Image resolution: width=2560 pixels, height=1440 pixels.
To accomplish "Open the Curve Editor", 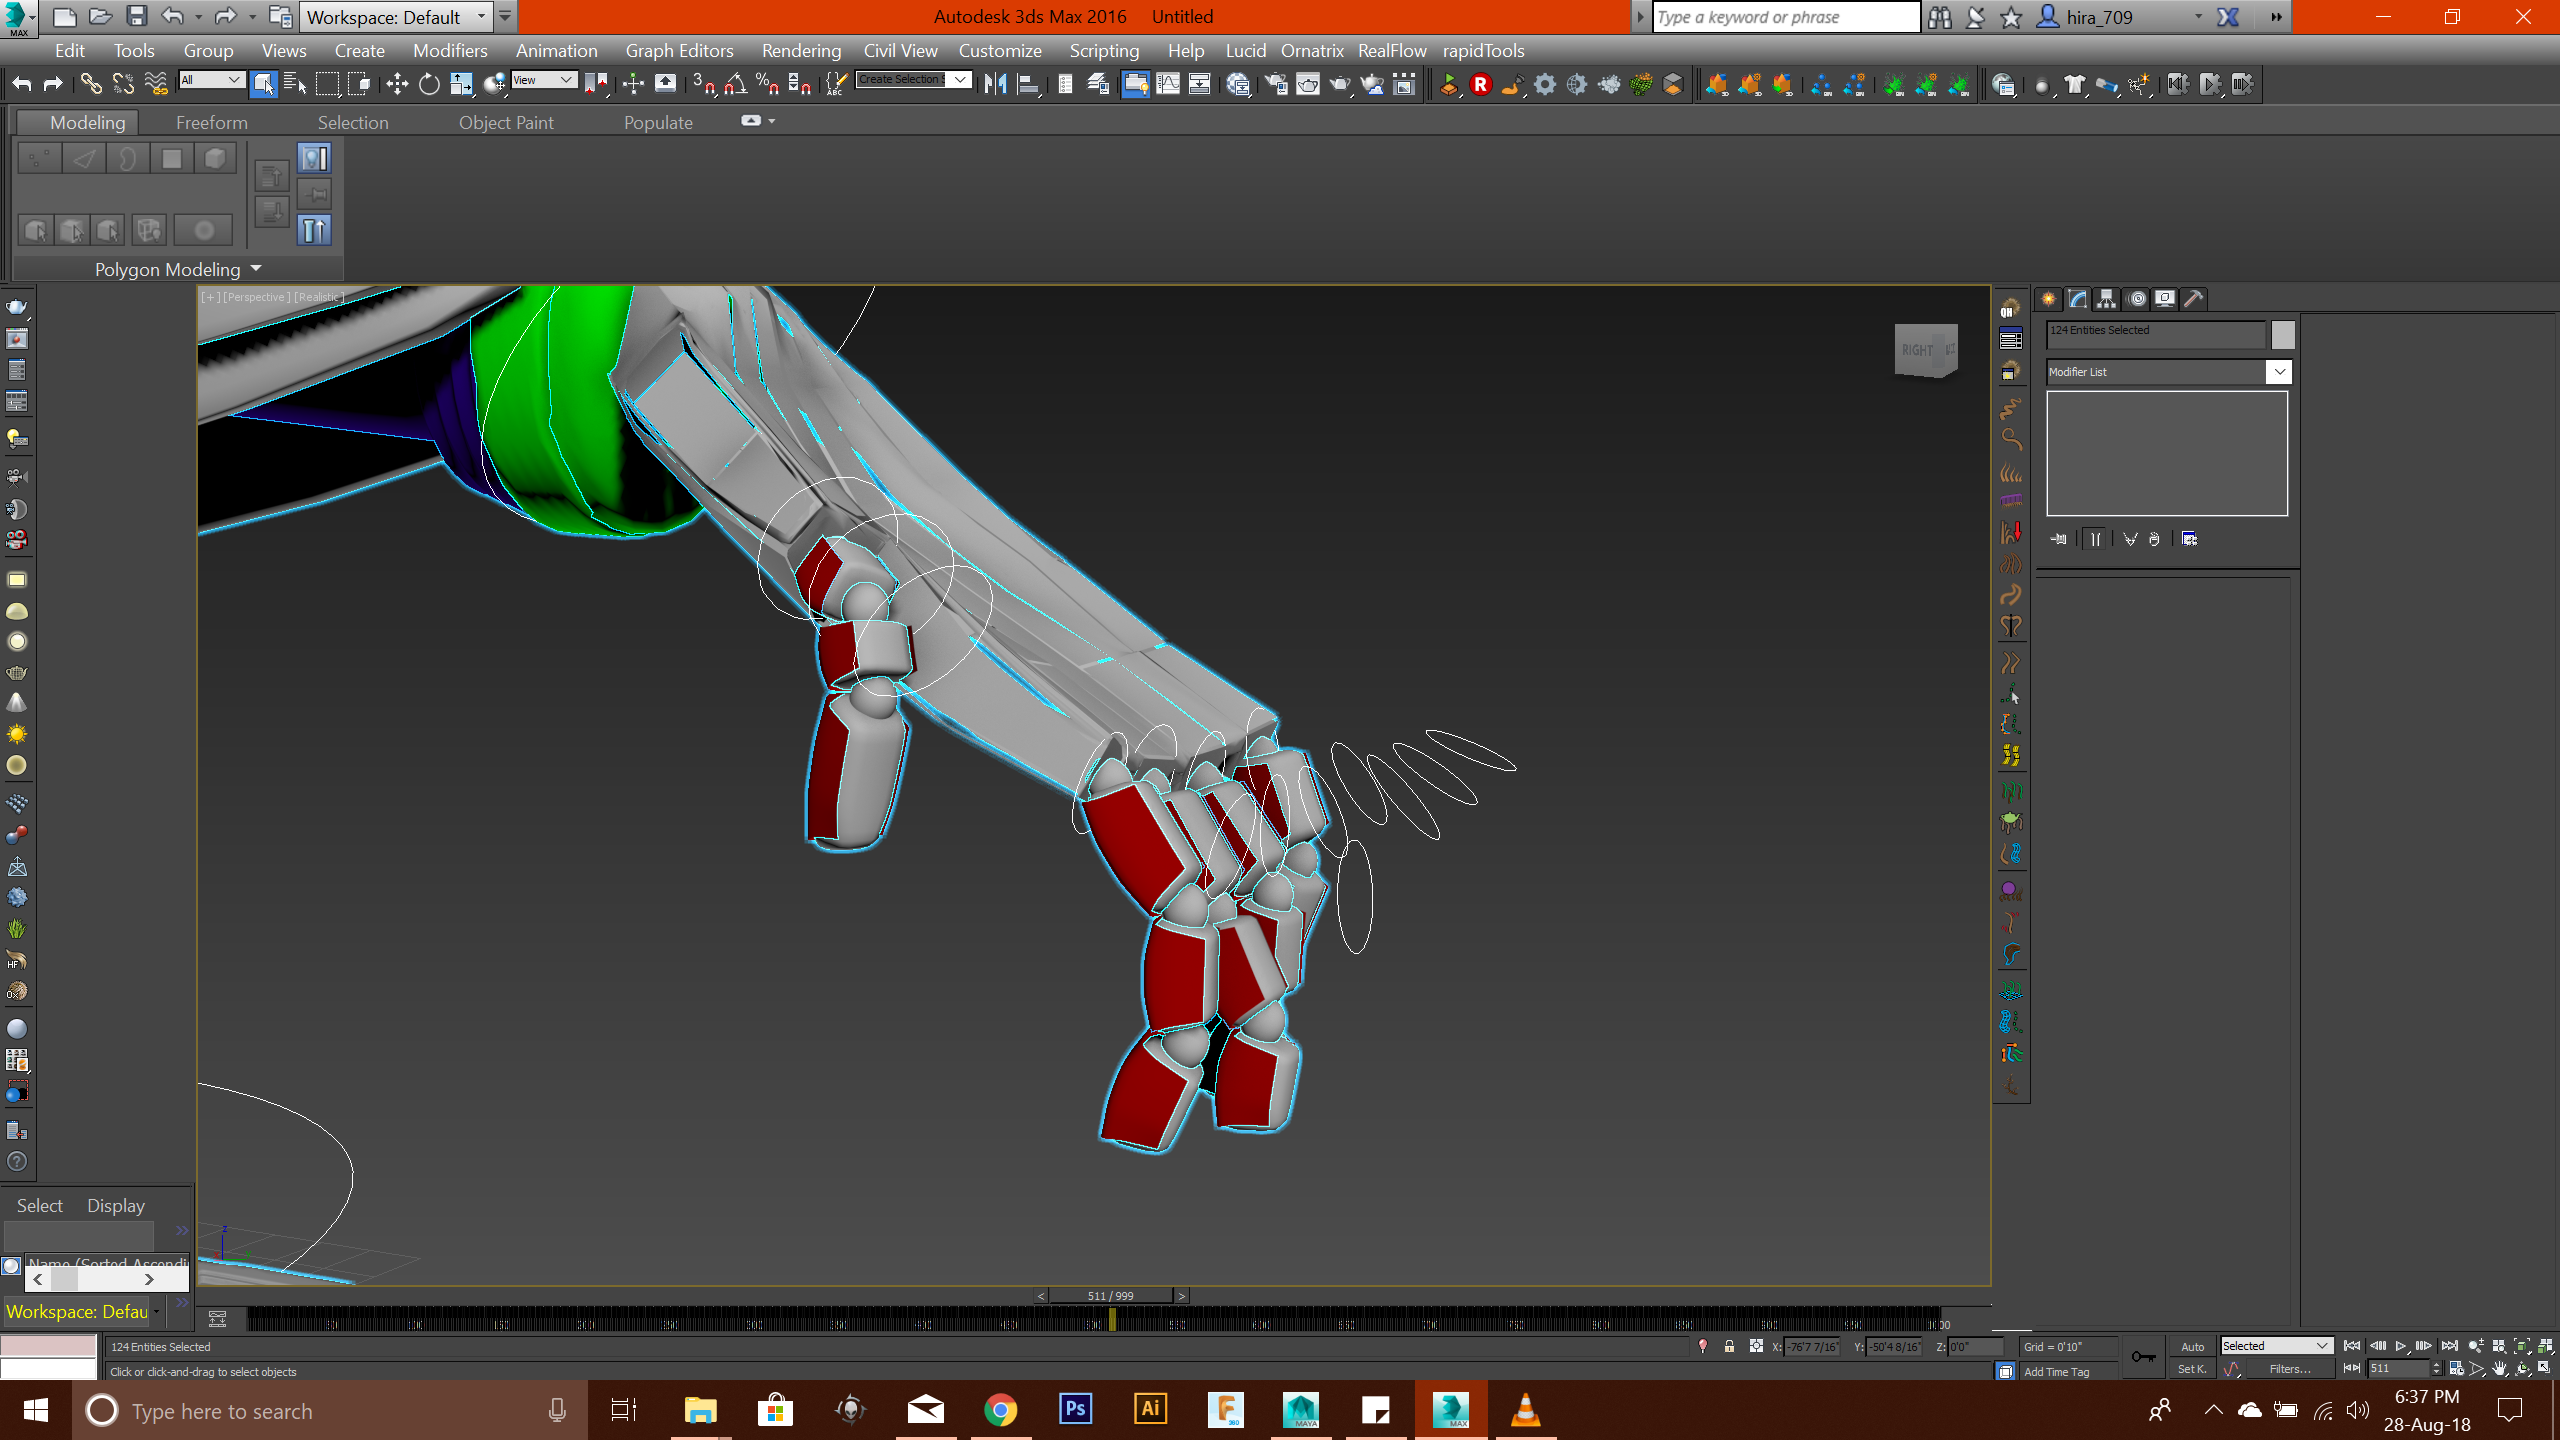I will (x=1168, y=85).
